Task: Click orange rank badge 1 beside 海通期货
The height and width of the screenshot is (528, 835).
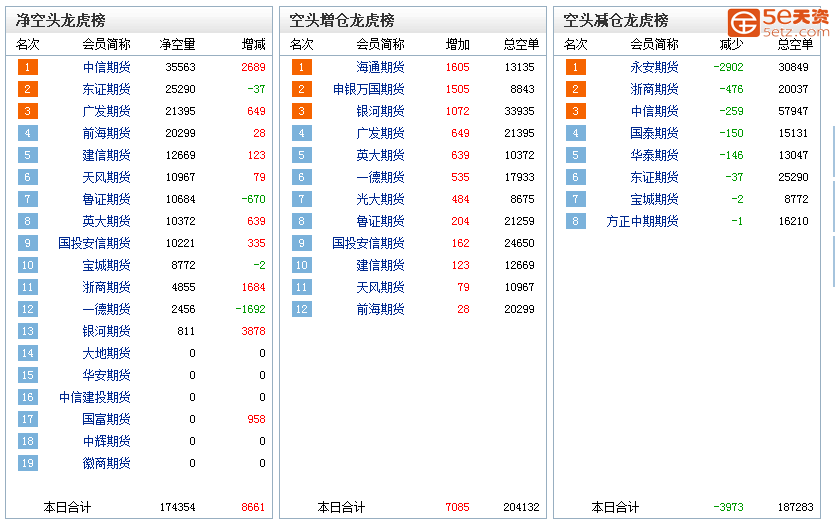Action: tap(301, 67)
